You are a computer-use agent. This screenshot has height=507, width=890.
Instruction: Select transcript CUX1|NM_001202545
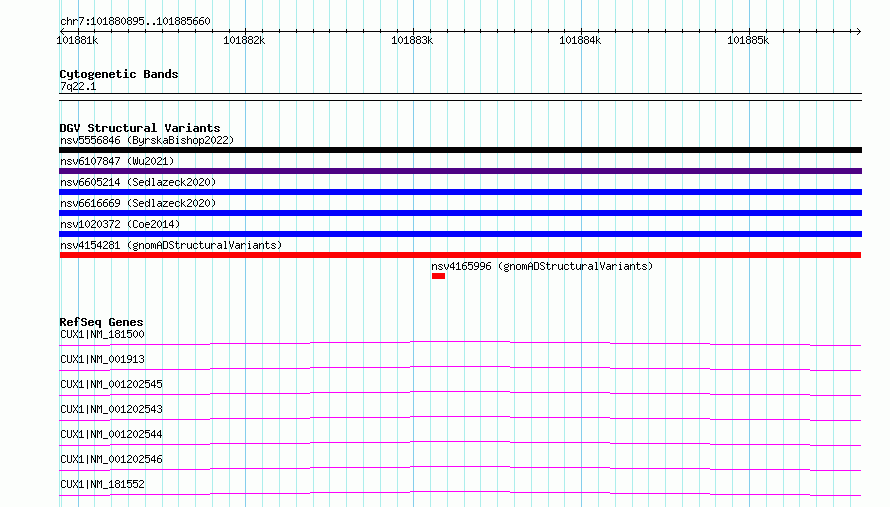pos(111,384)
